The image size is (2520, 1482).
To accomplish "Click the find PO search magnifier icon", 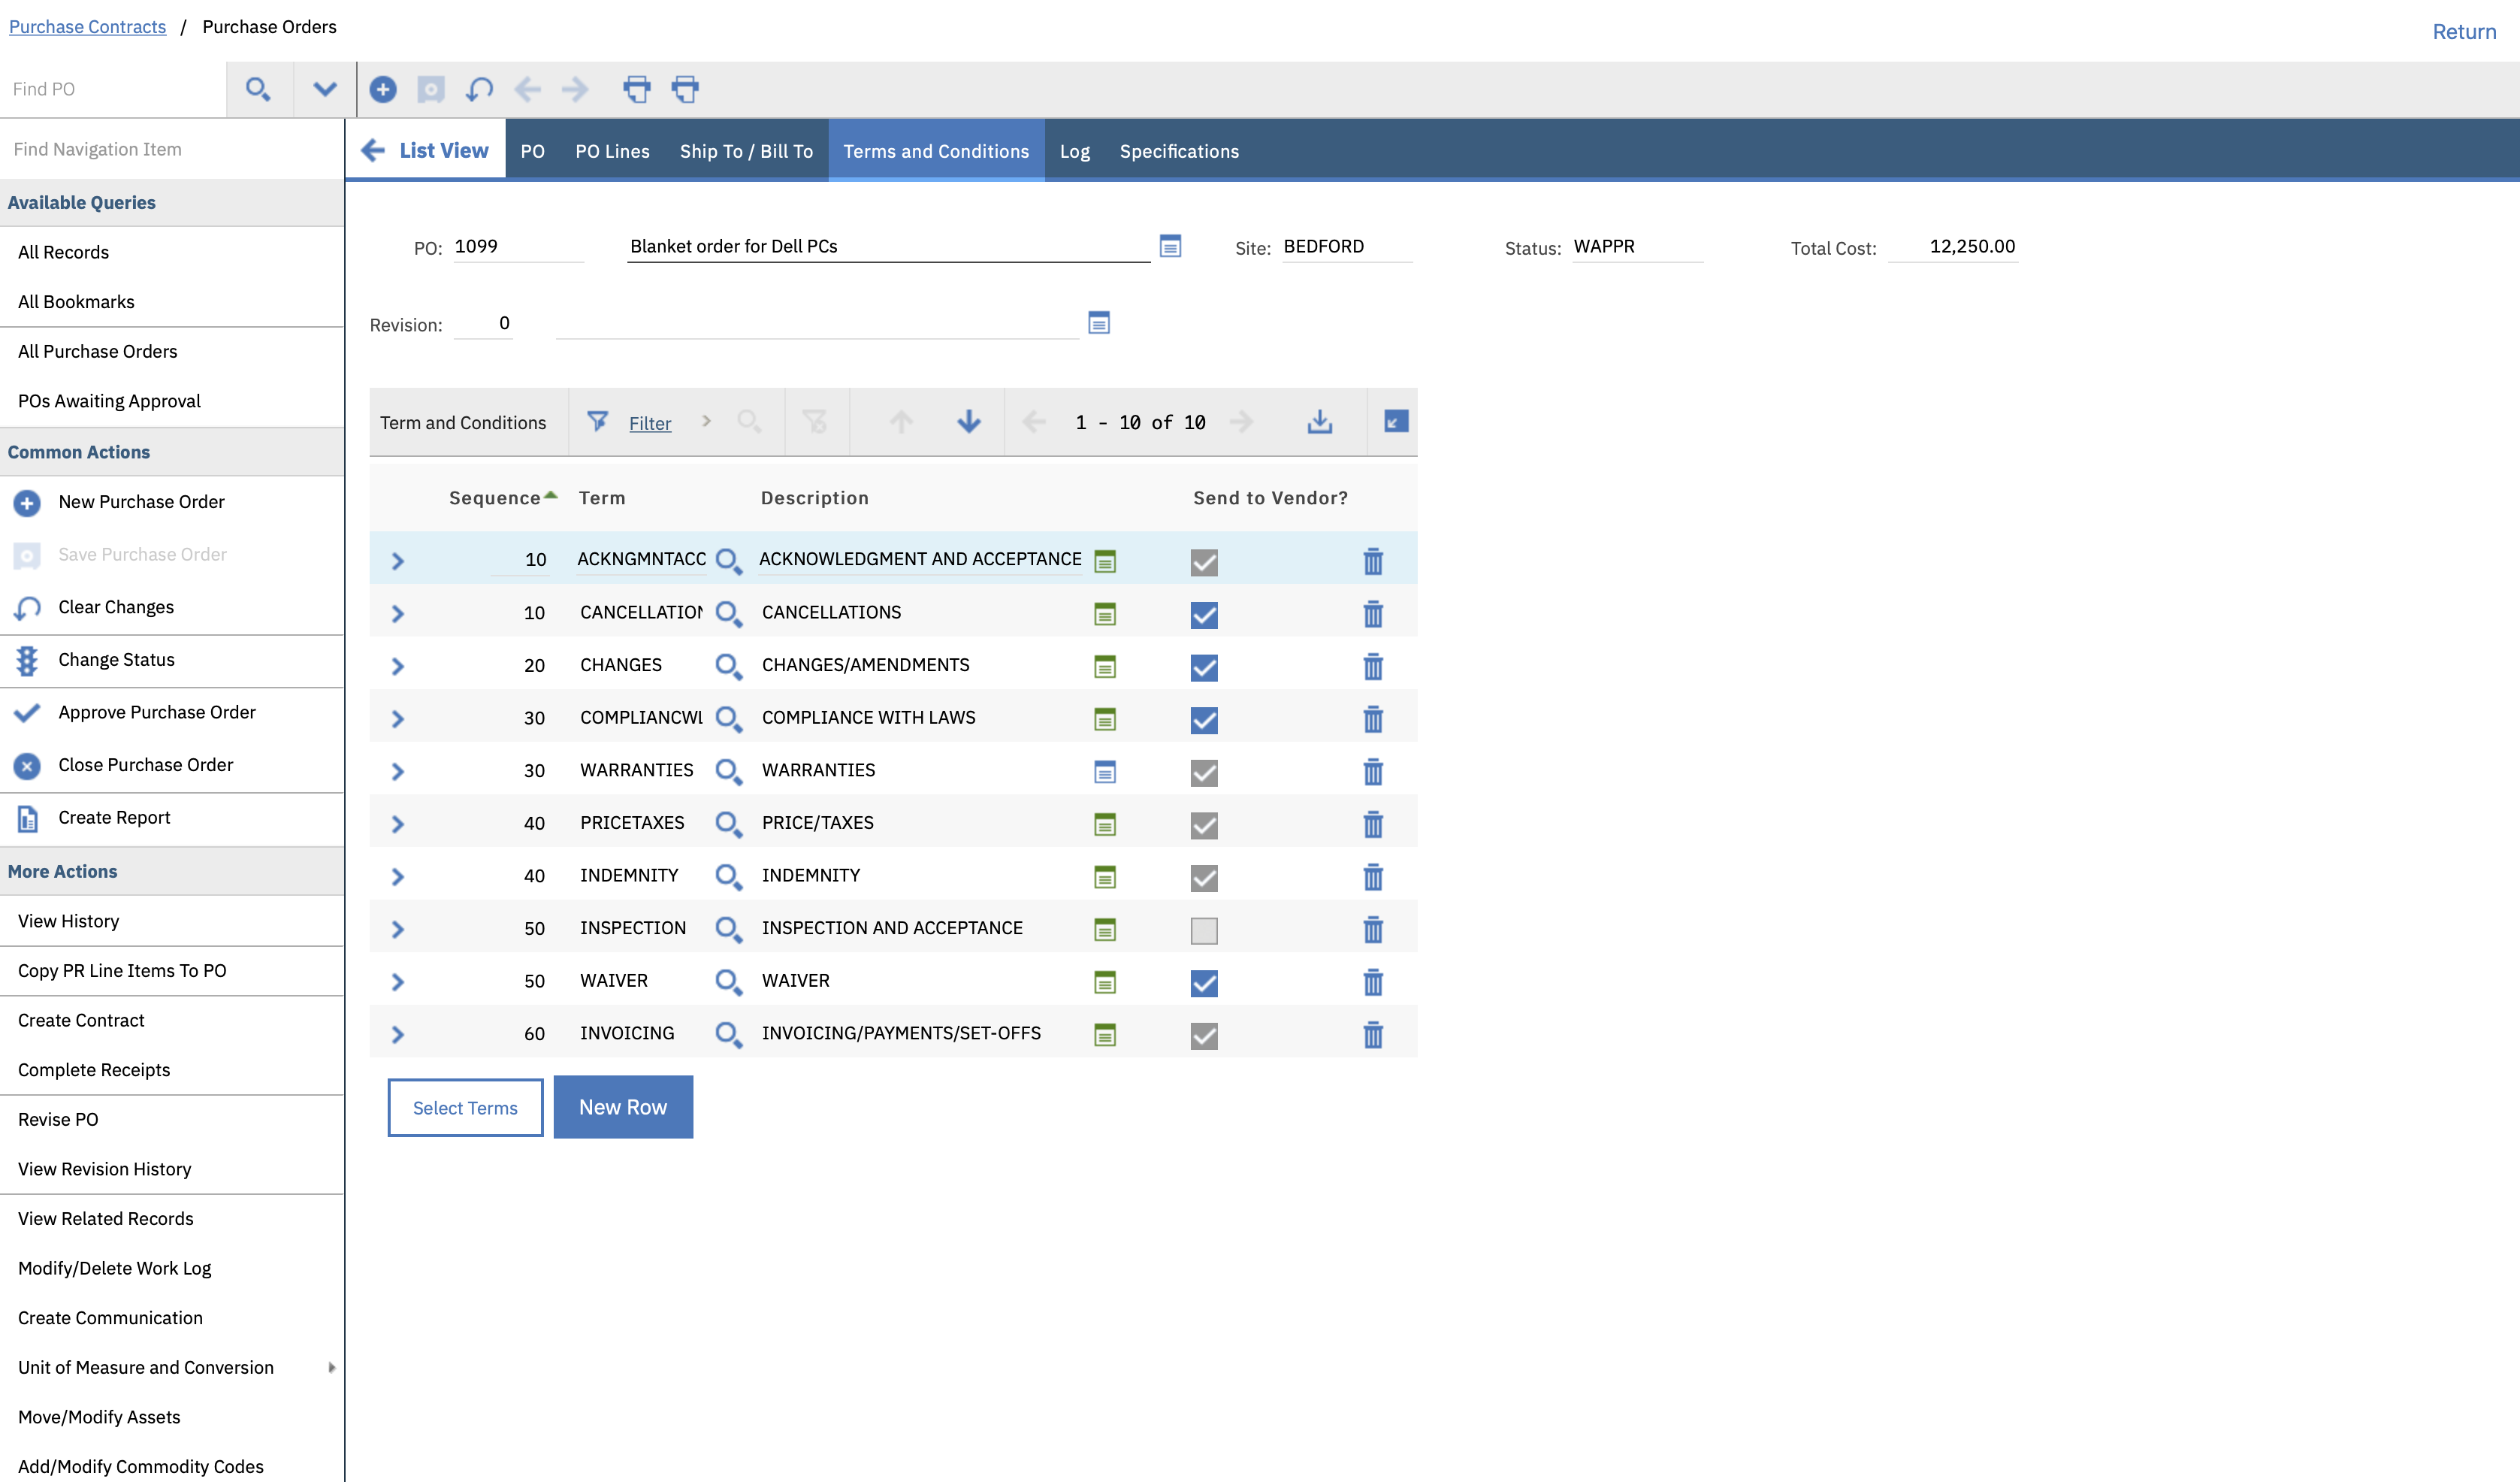I will click(x=258, y=90).
